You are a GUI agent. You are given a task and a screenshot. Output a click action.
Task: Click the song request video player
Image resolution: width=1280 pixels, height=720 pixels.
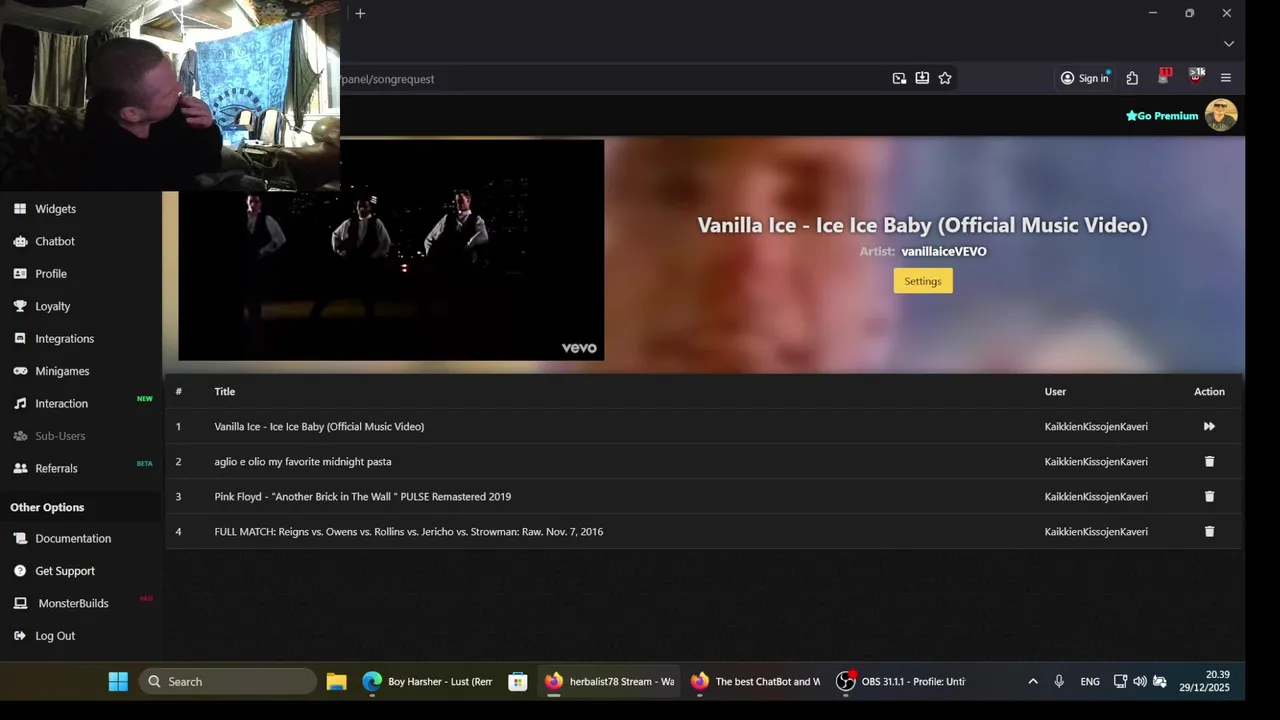point(391,250)
